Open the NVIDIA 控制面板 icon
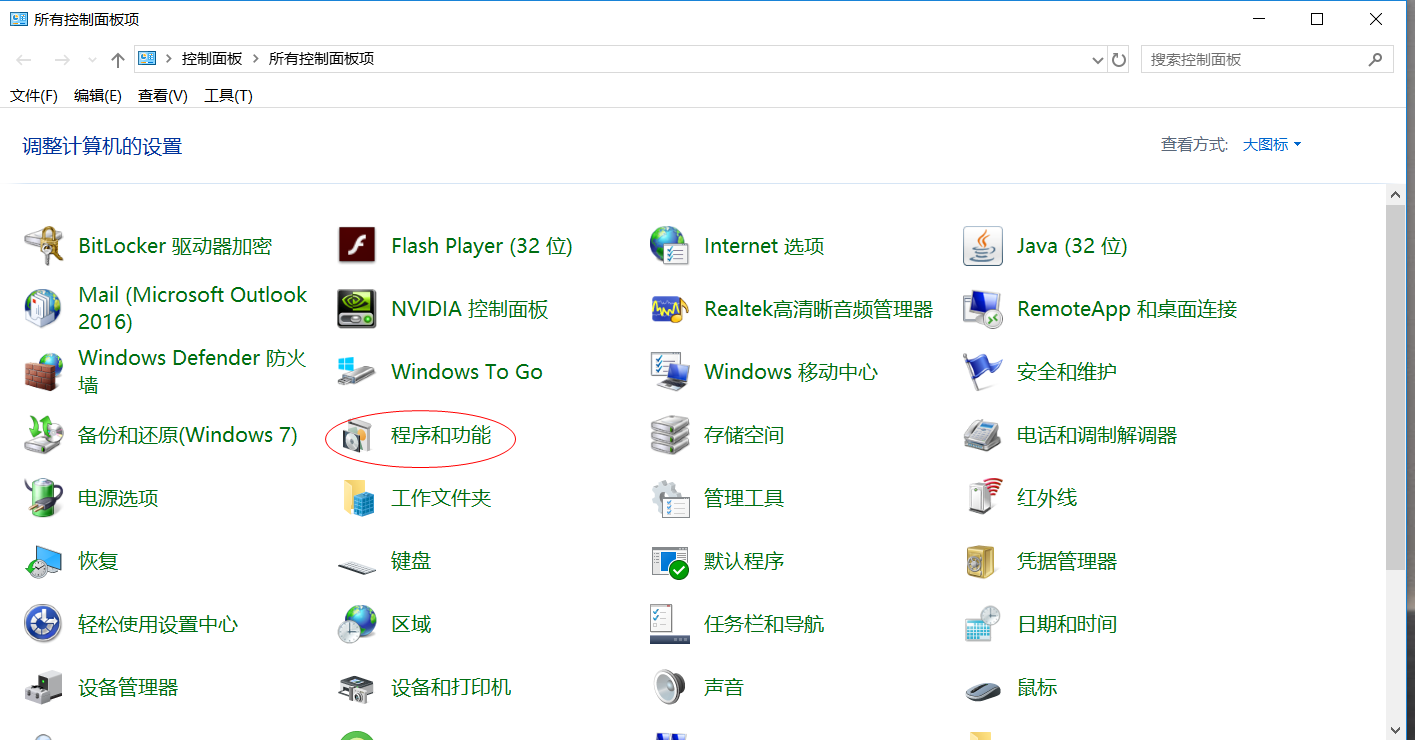The image size is (1415, 740). (357, 309)
